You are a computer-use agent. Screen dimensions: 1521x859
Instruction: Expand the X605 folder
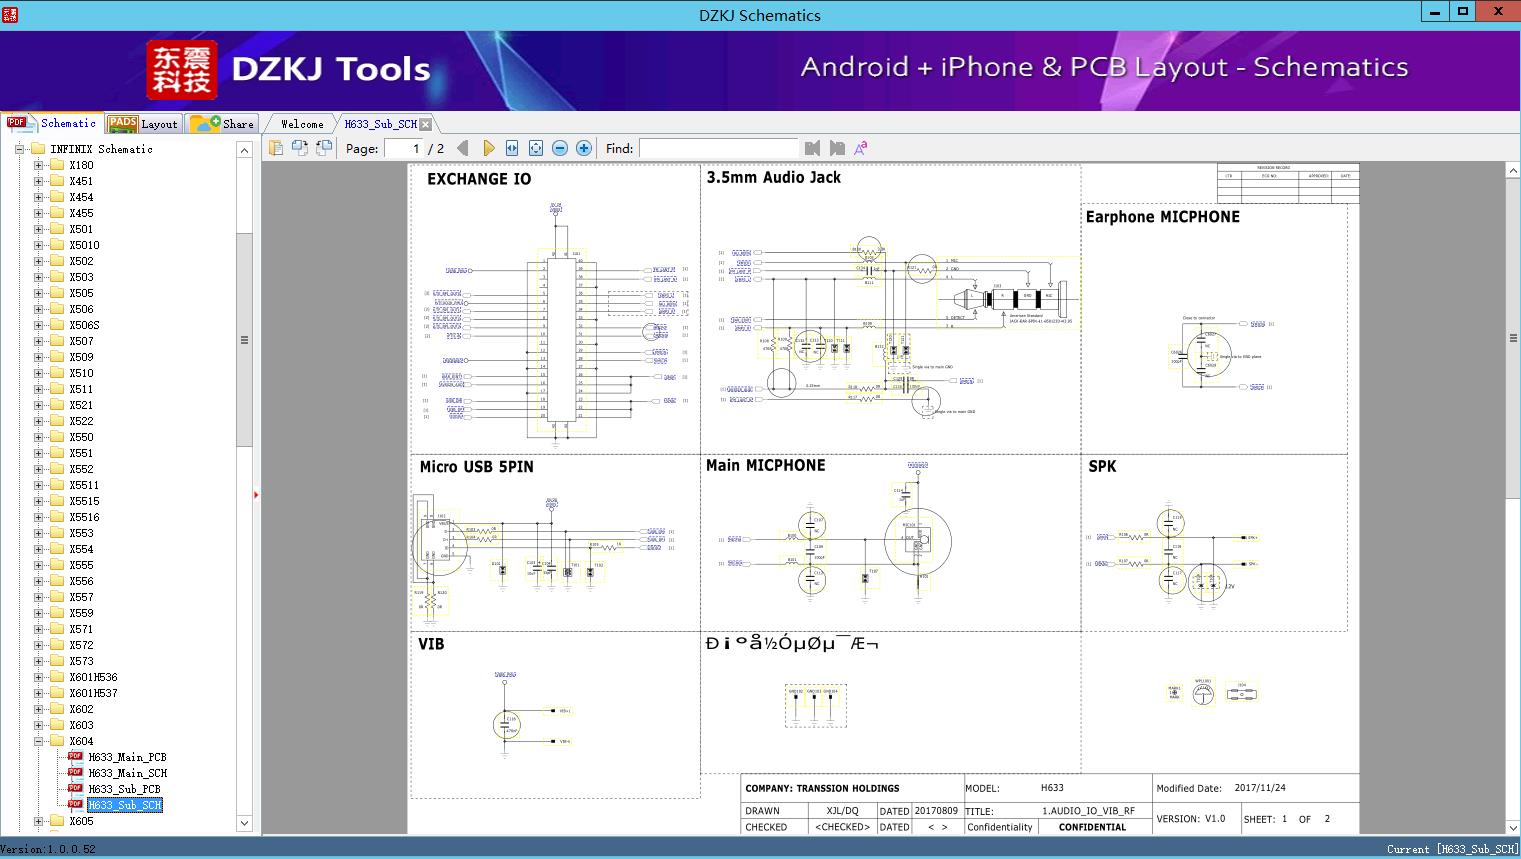(x=38, y=821)
